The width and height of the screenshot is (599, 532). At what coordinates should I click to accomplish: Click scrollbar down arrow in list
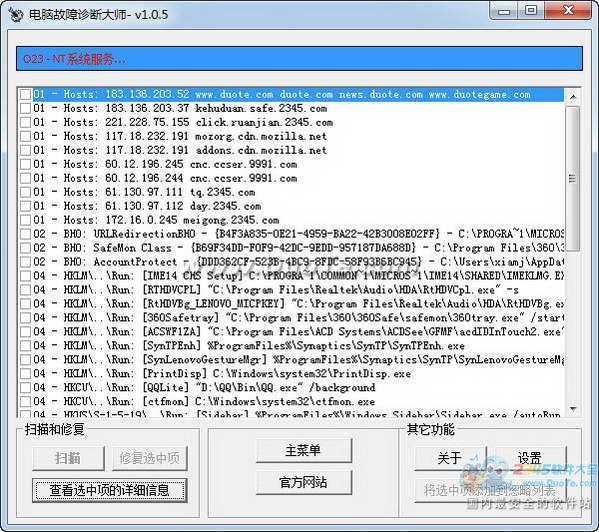pos(573,409)
